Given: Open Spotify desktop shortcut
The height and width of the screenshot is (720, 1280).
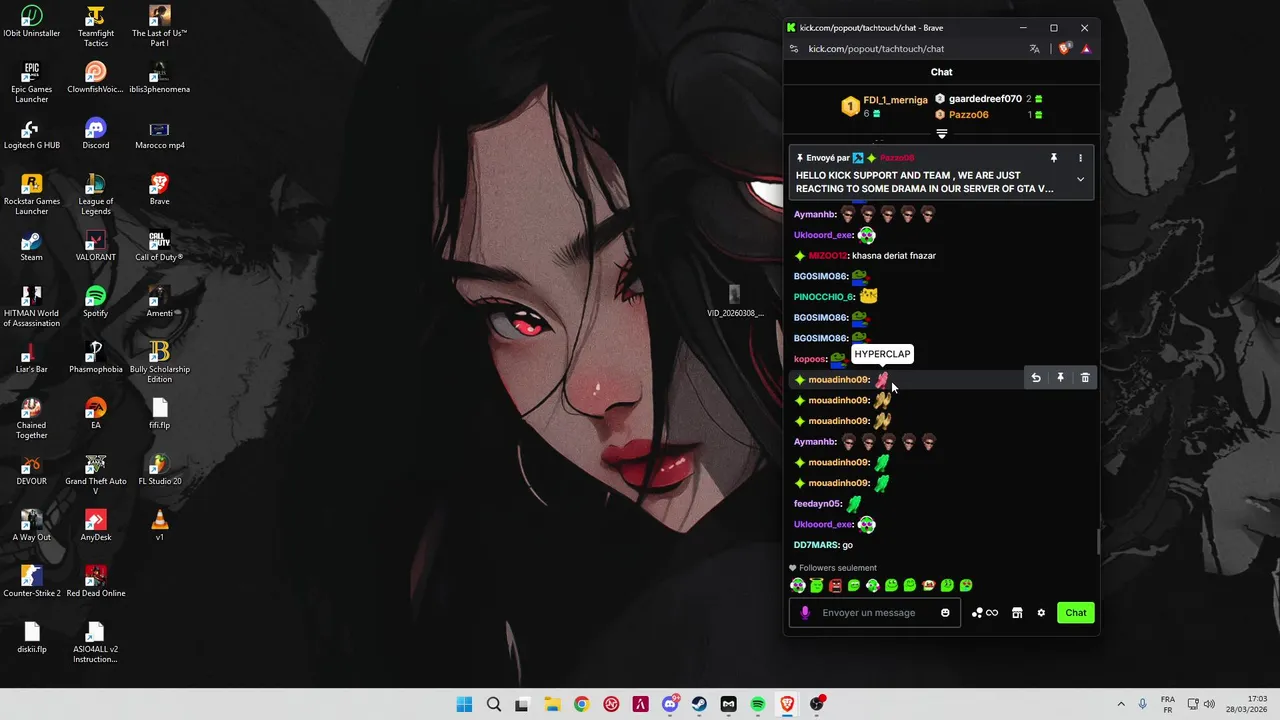Looking at the screenshot, I should click(96, 302).
